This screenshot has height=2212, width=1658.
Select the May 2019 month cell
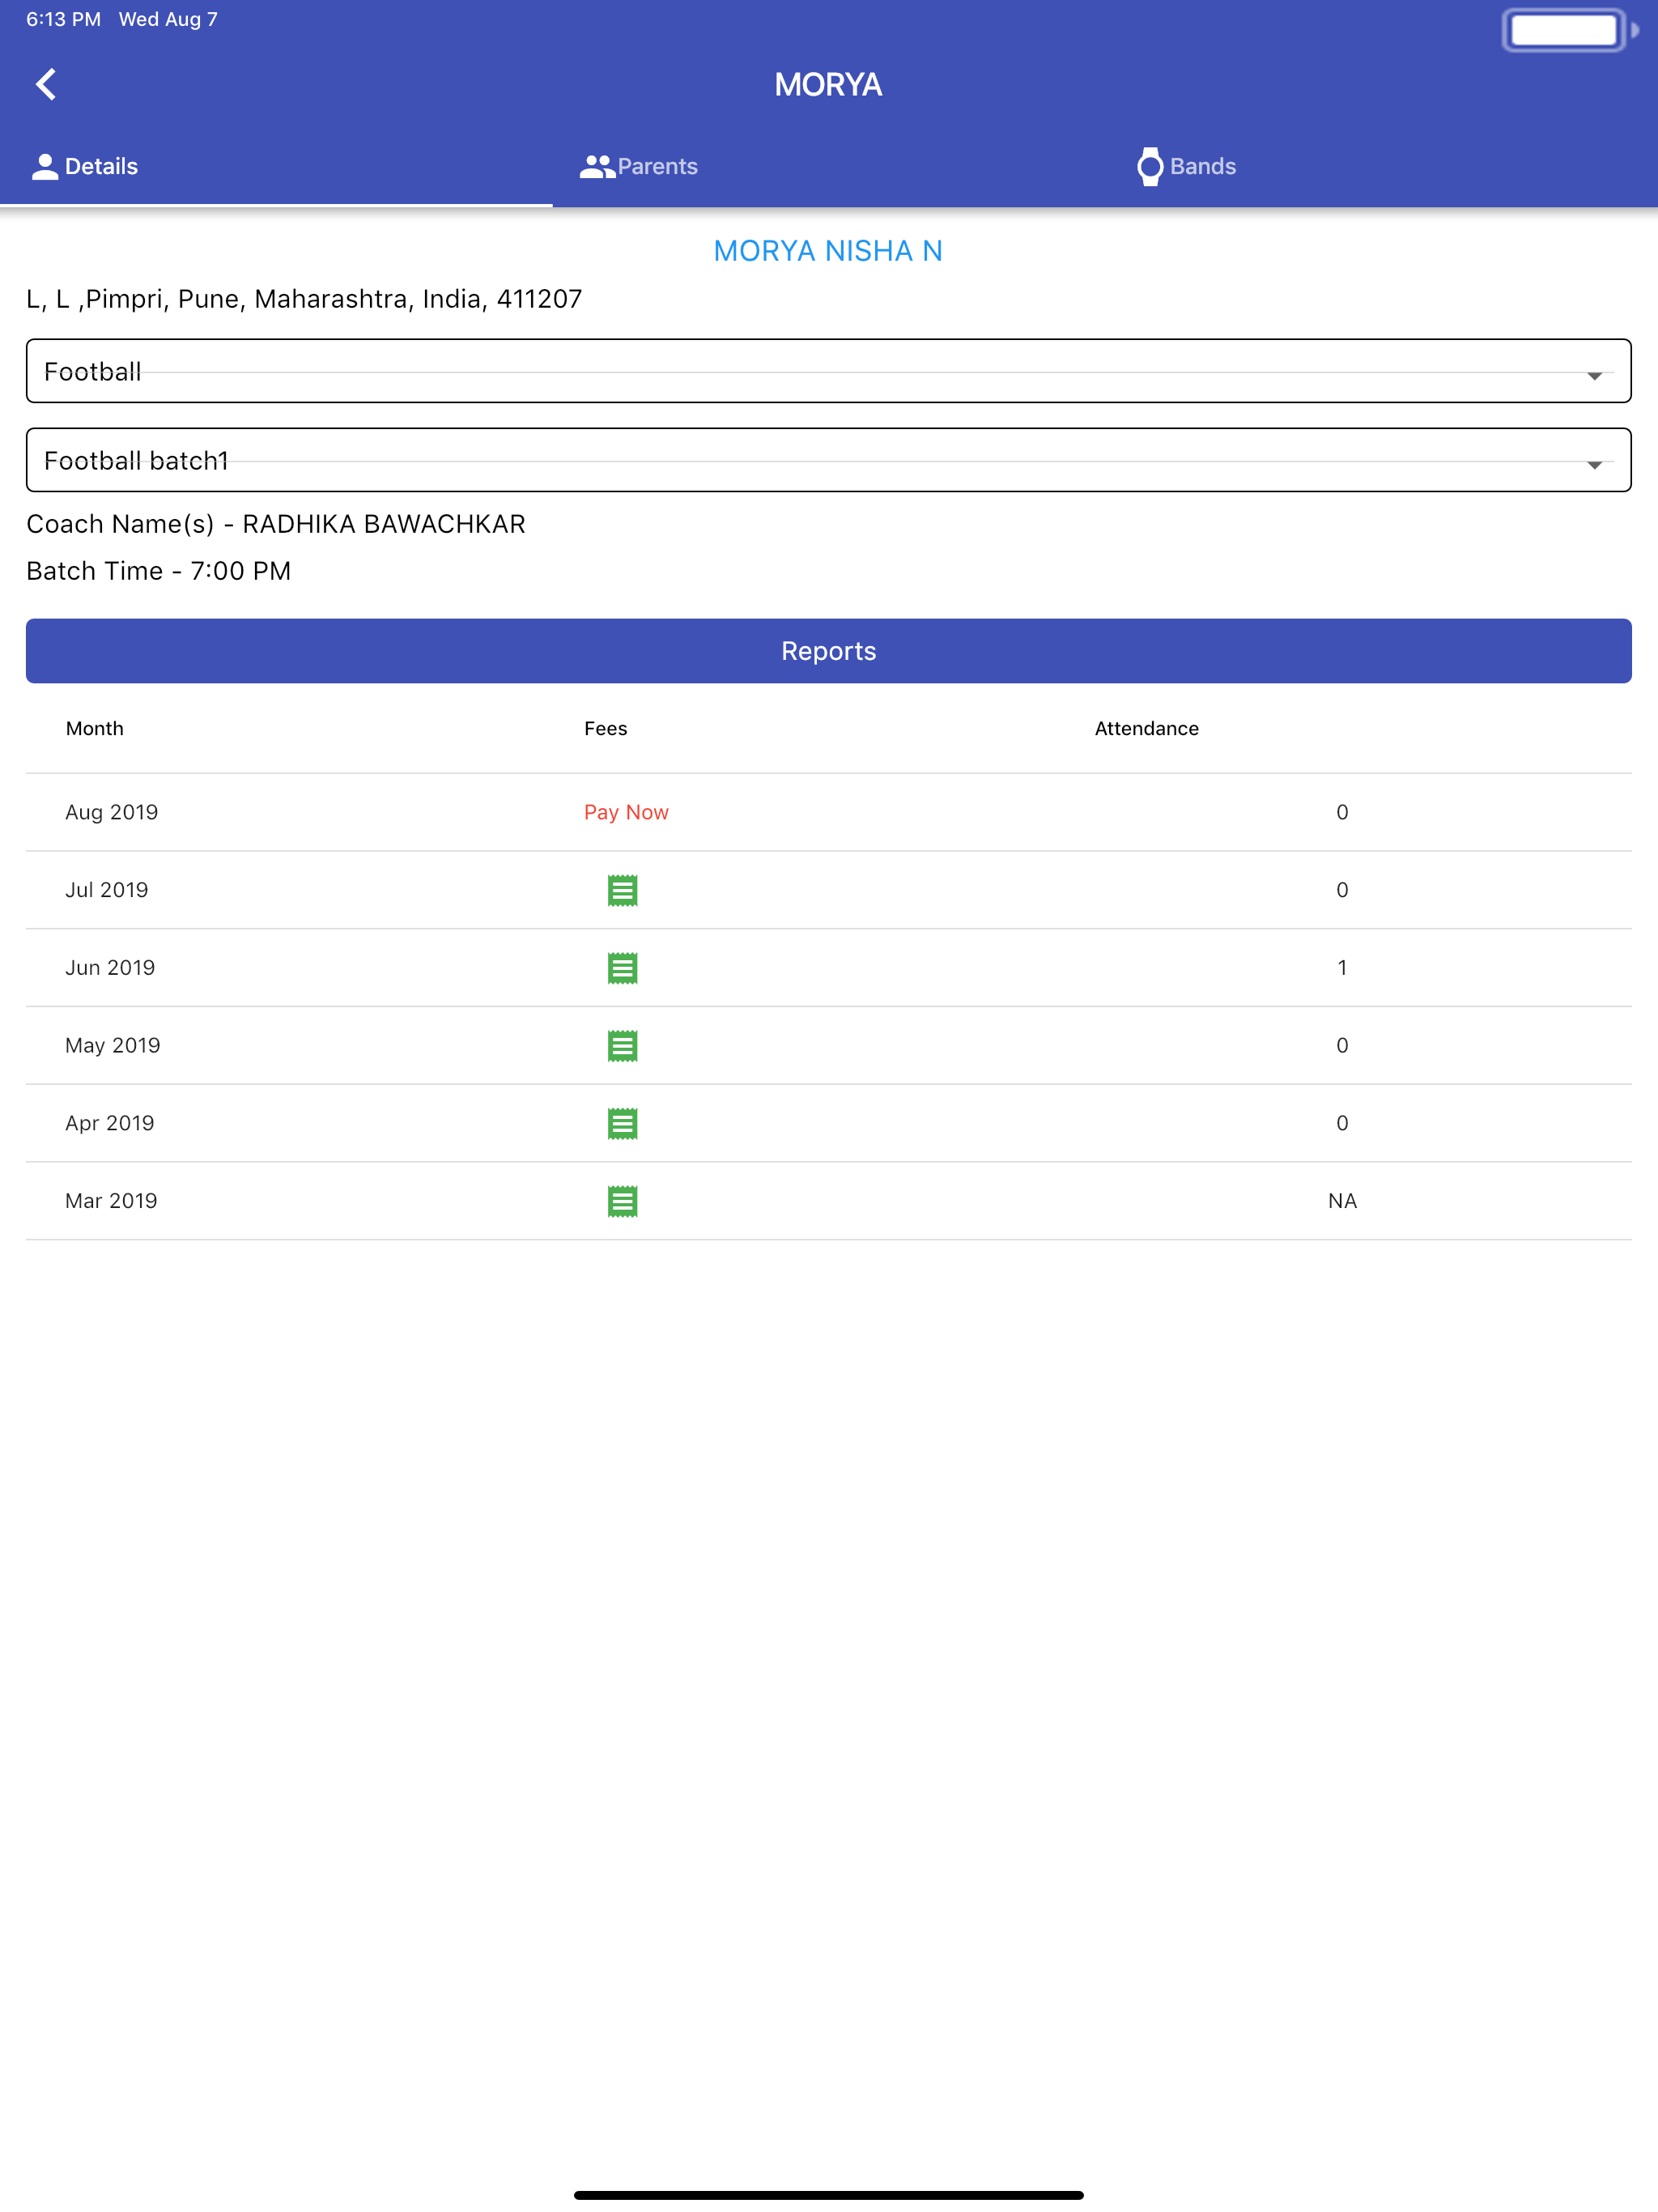click(113, 1046)
